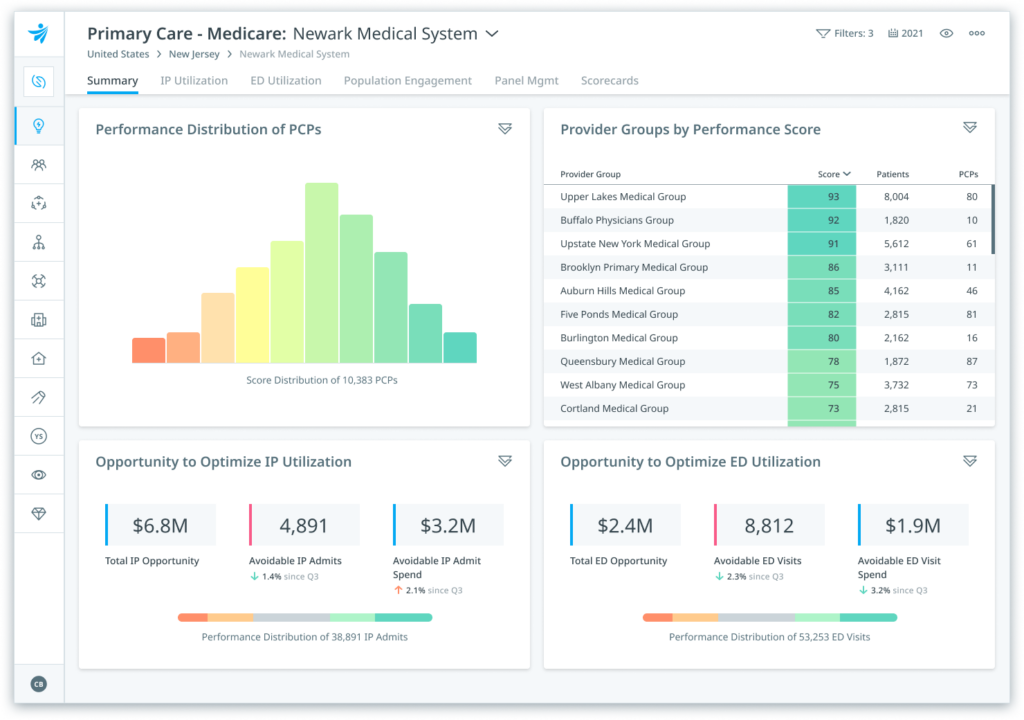
Task: Select Upper Lakes Medical Group in the table
Action: click(623, 196)
